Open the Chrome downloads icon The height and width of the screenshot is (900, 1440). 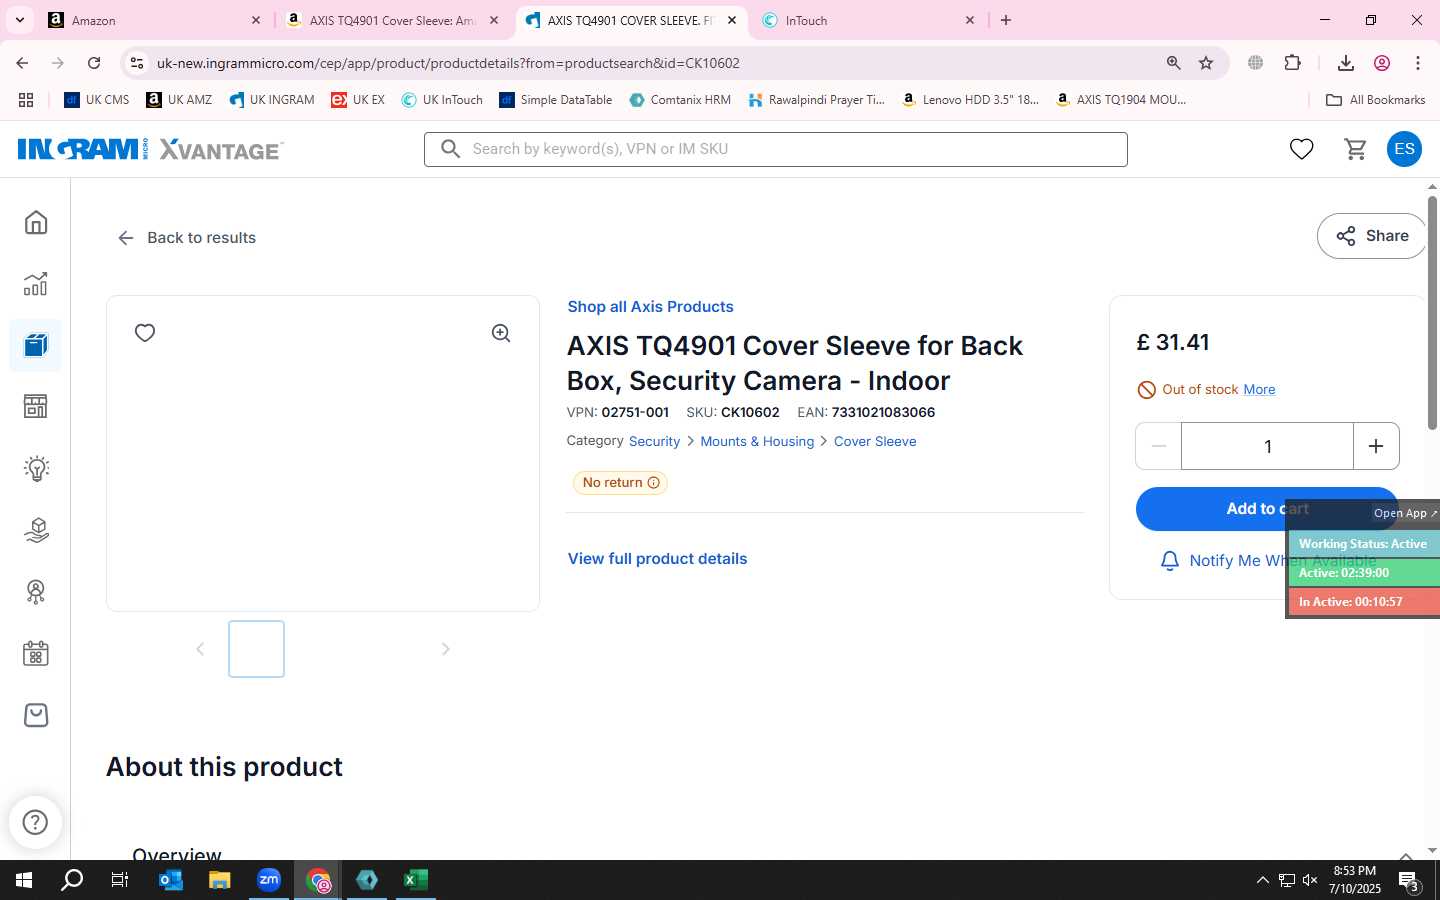[x=1345, y=63]
